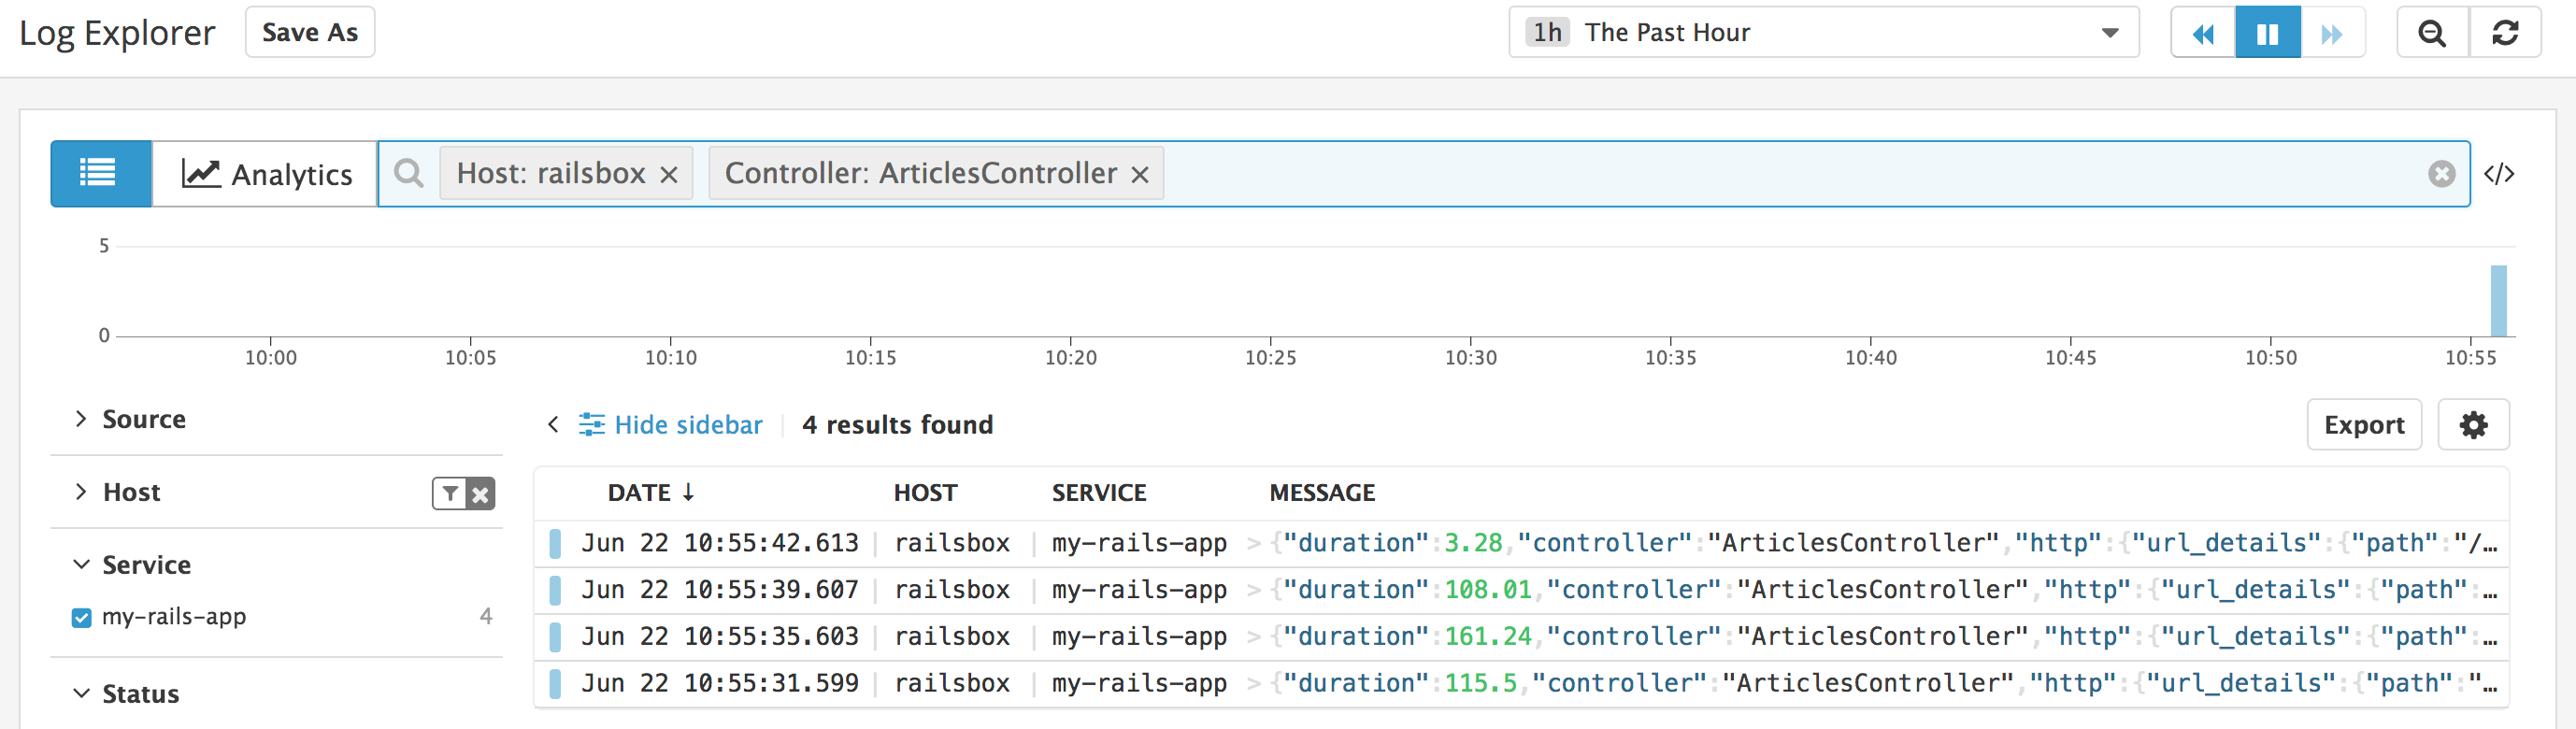Open the Analytics view
This screenshot has width=2576, height=729.
(x=266, y=174)
